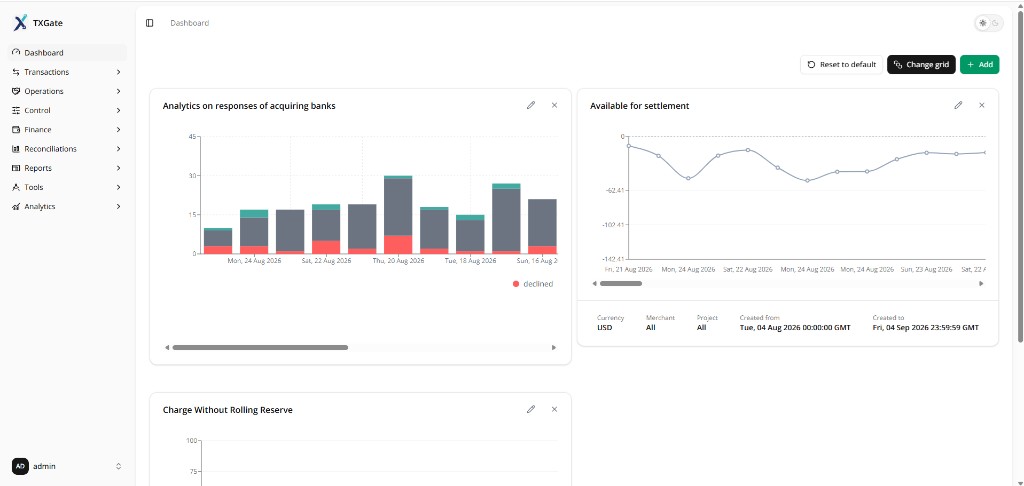The width and height of the screenshot is (1024, 486).
Task: Click 'Analytics on responses of acquiring banks' title
Action: click(x=249, y=106)
